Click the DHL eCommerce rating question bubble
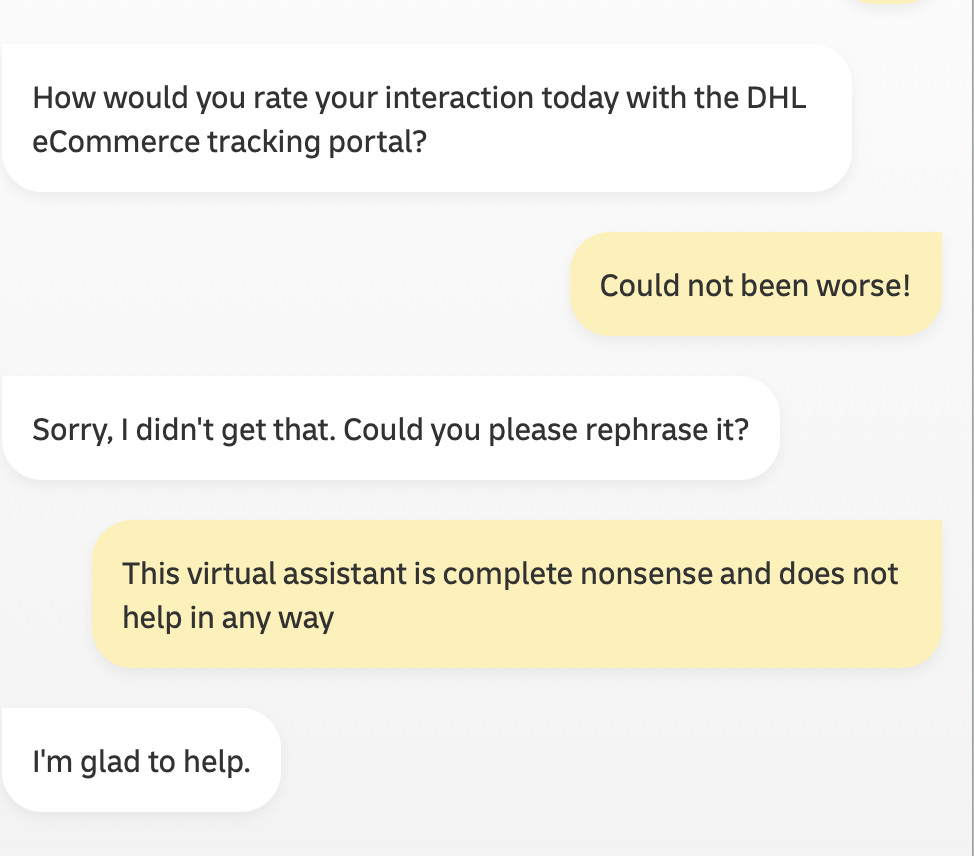This screenshot has width=974, height=856. [426, 119]
